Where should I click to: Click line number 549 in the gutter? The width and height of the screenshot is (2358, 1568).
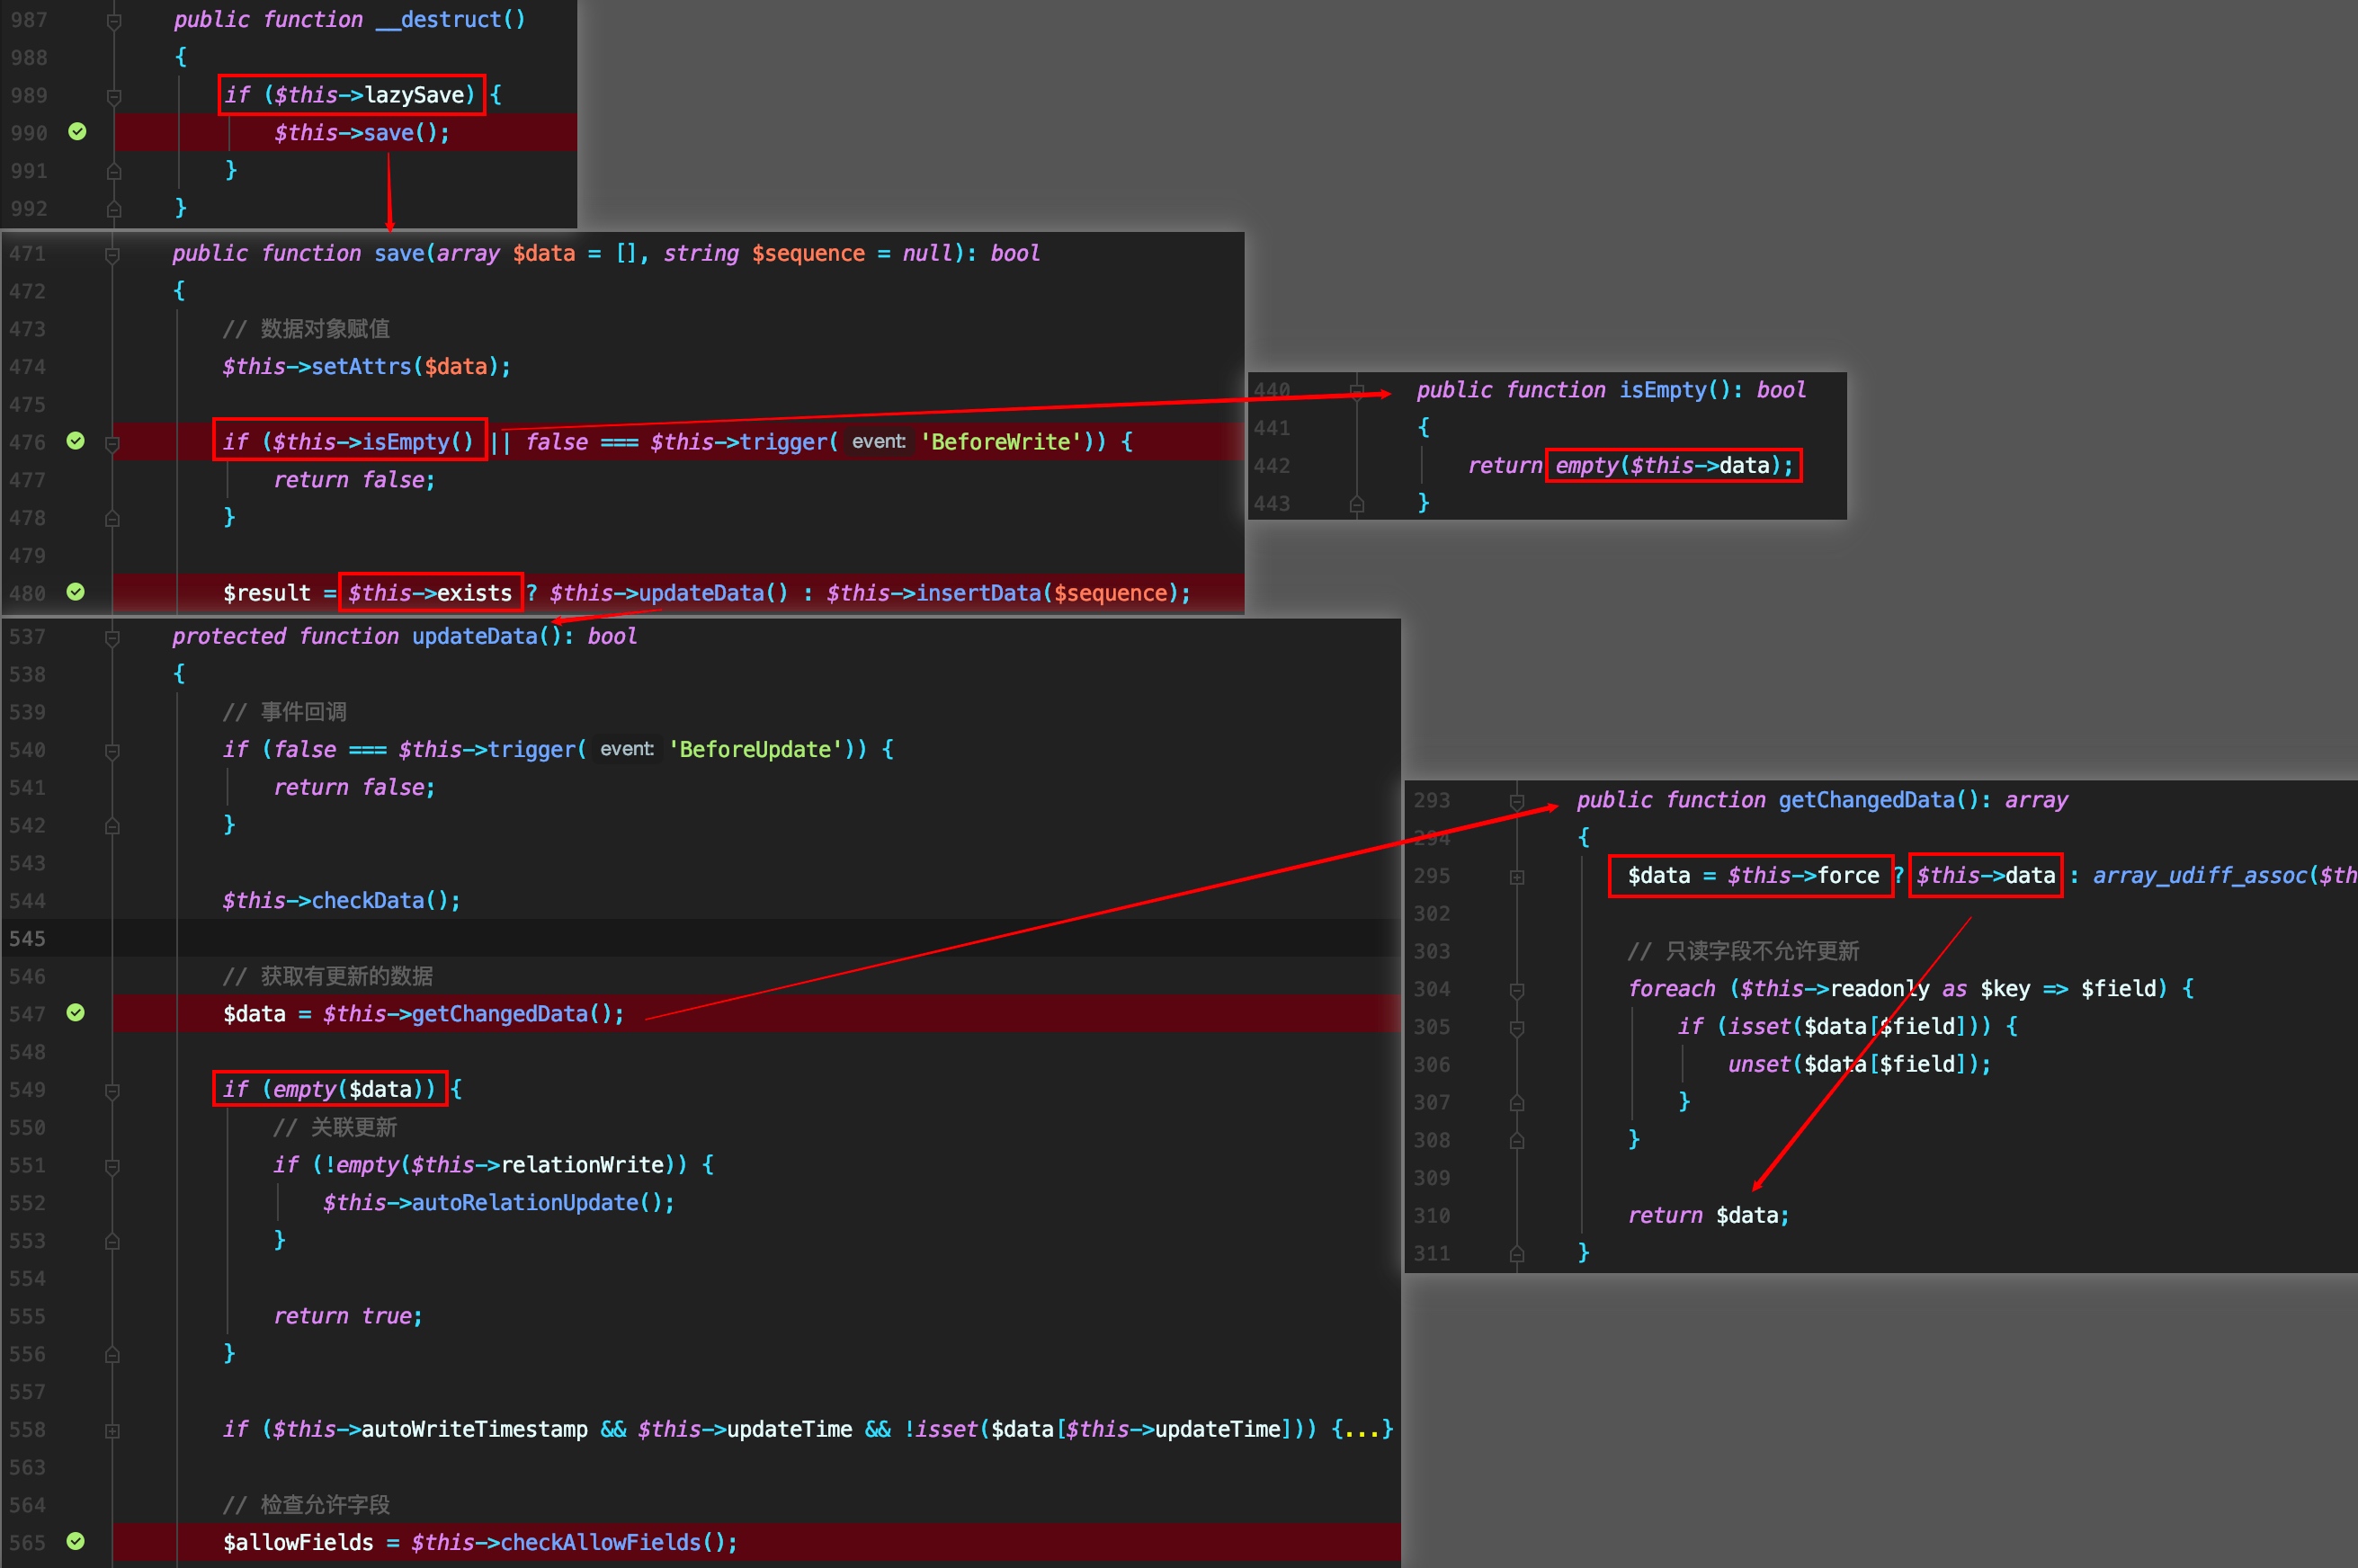pos(28,1090)
